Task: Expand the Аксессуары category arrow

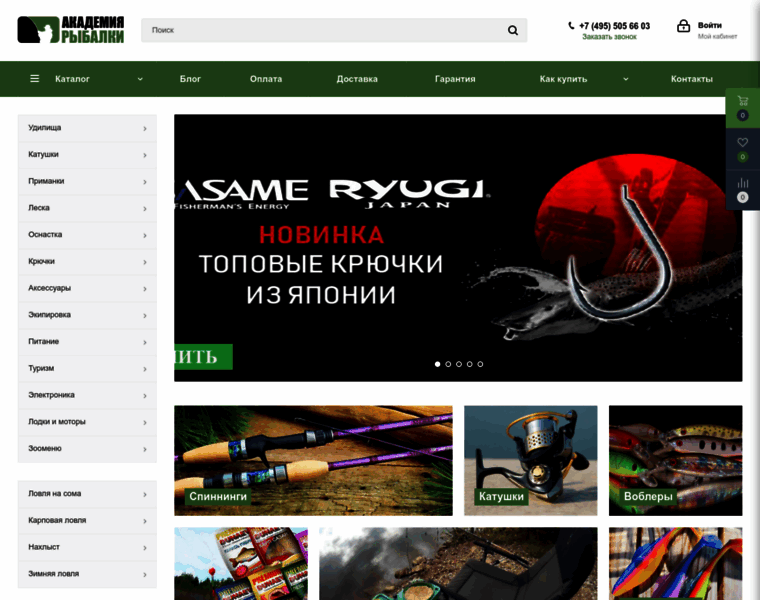Action: tap(145, 289)
